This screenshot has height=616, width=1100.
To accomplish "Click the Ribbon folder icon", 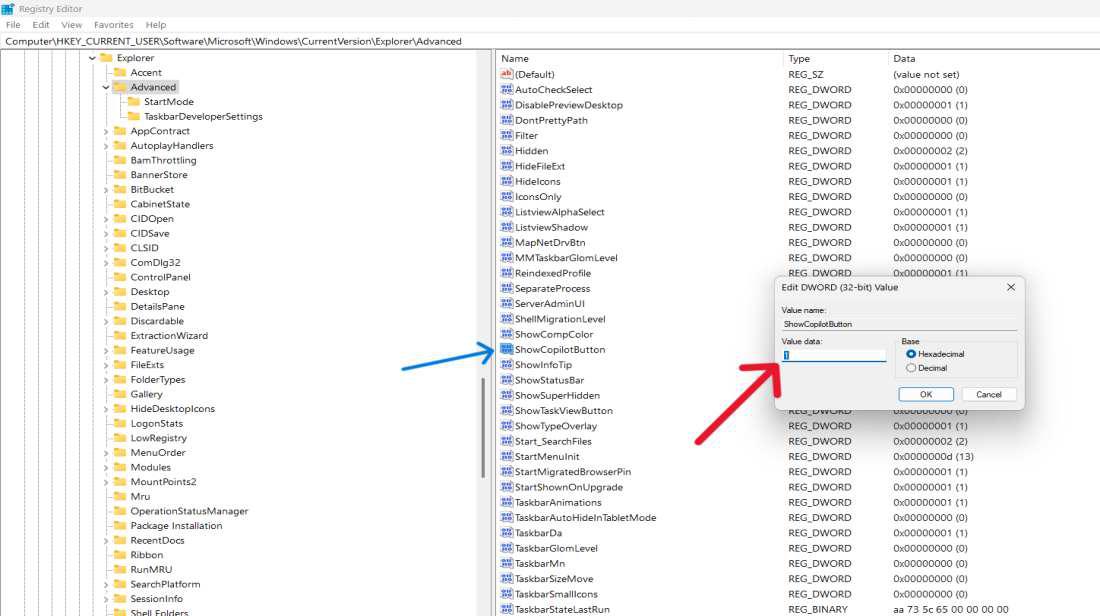I will pos(120,555).
